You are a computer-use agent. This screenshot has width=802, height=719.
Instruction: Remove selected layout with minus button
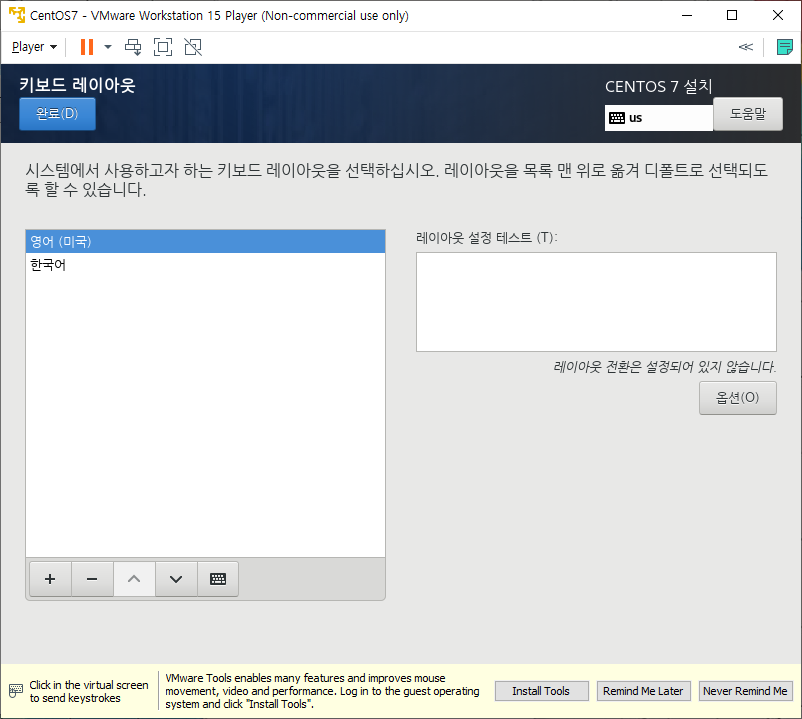[x=92, y=579]
